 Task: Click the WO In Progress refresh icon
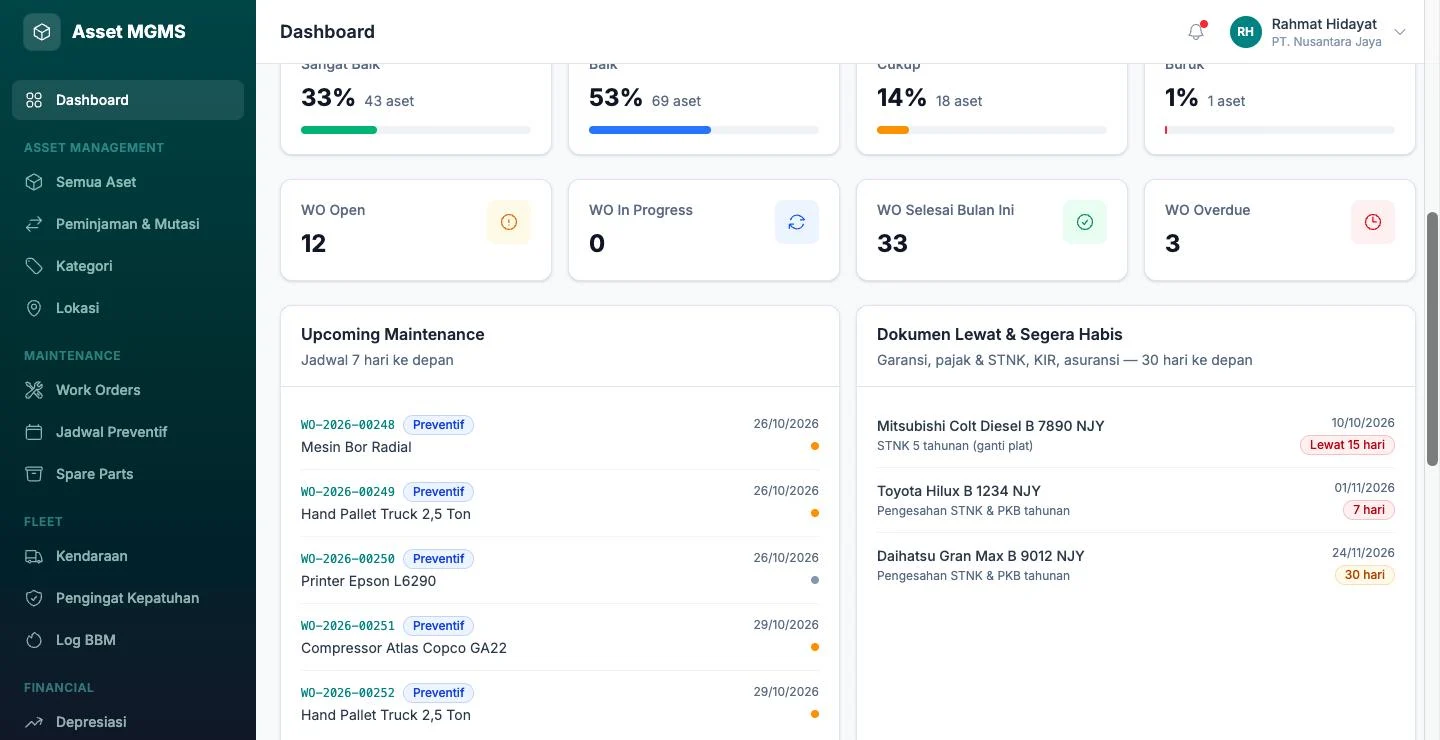[x=797, y=222]
